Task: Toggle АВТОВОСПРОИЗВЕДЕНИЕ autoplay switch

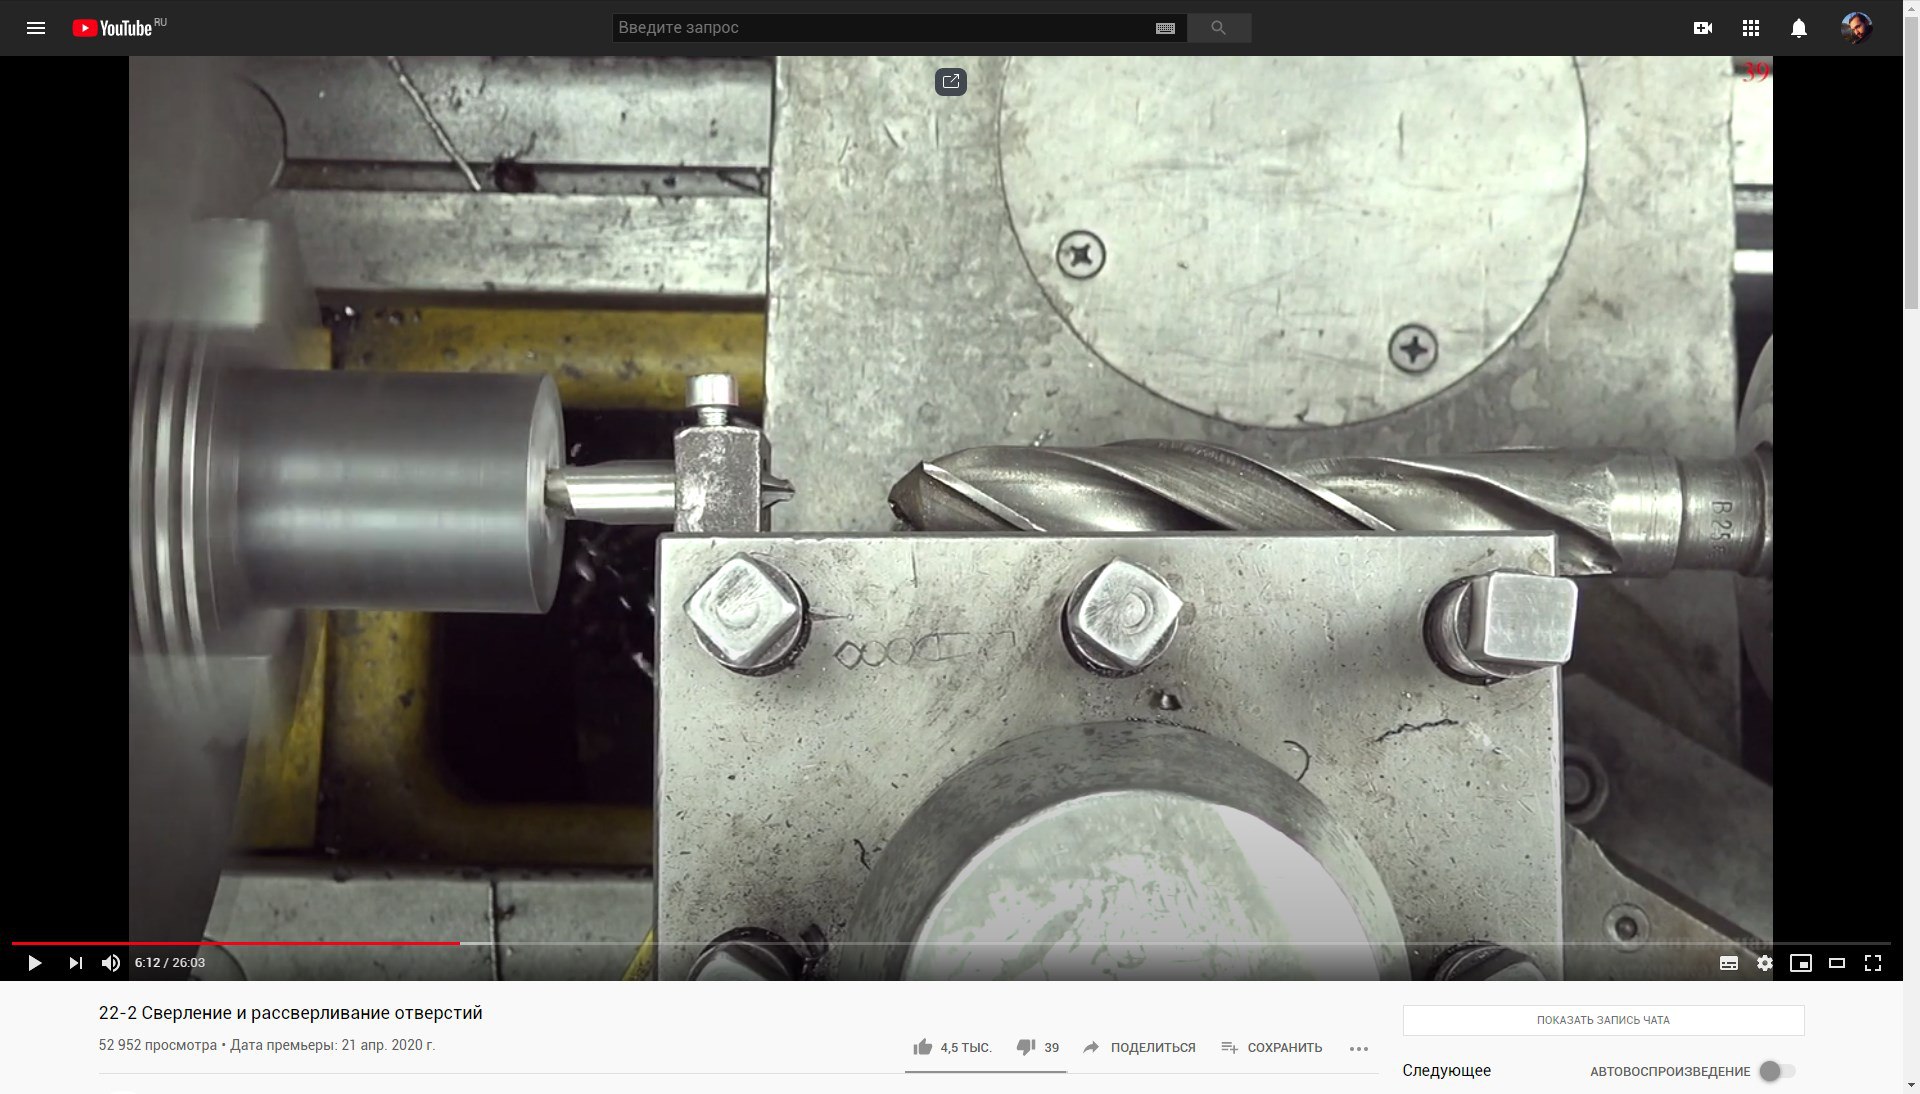Action: pyautogui.click(x=1777, y=1071)
